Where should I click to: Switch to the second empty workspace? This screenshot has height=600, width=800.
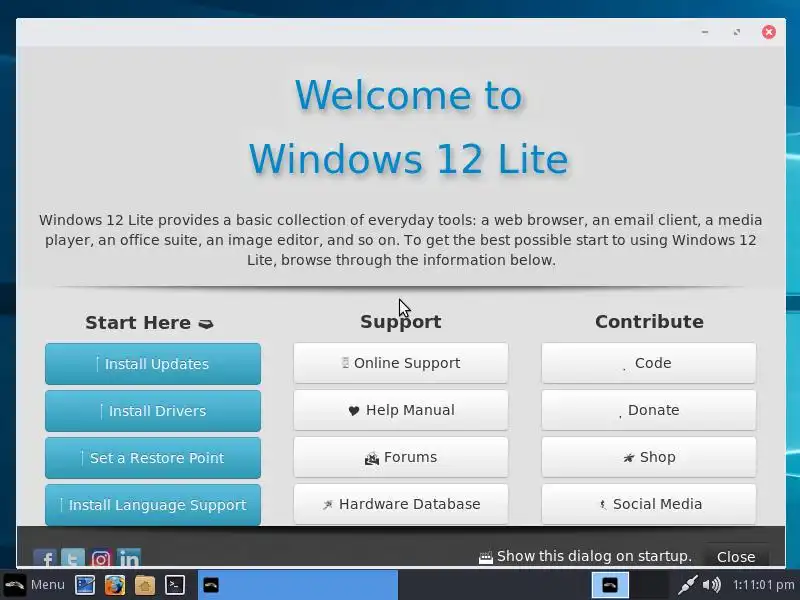coord(649,585)
